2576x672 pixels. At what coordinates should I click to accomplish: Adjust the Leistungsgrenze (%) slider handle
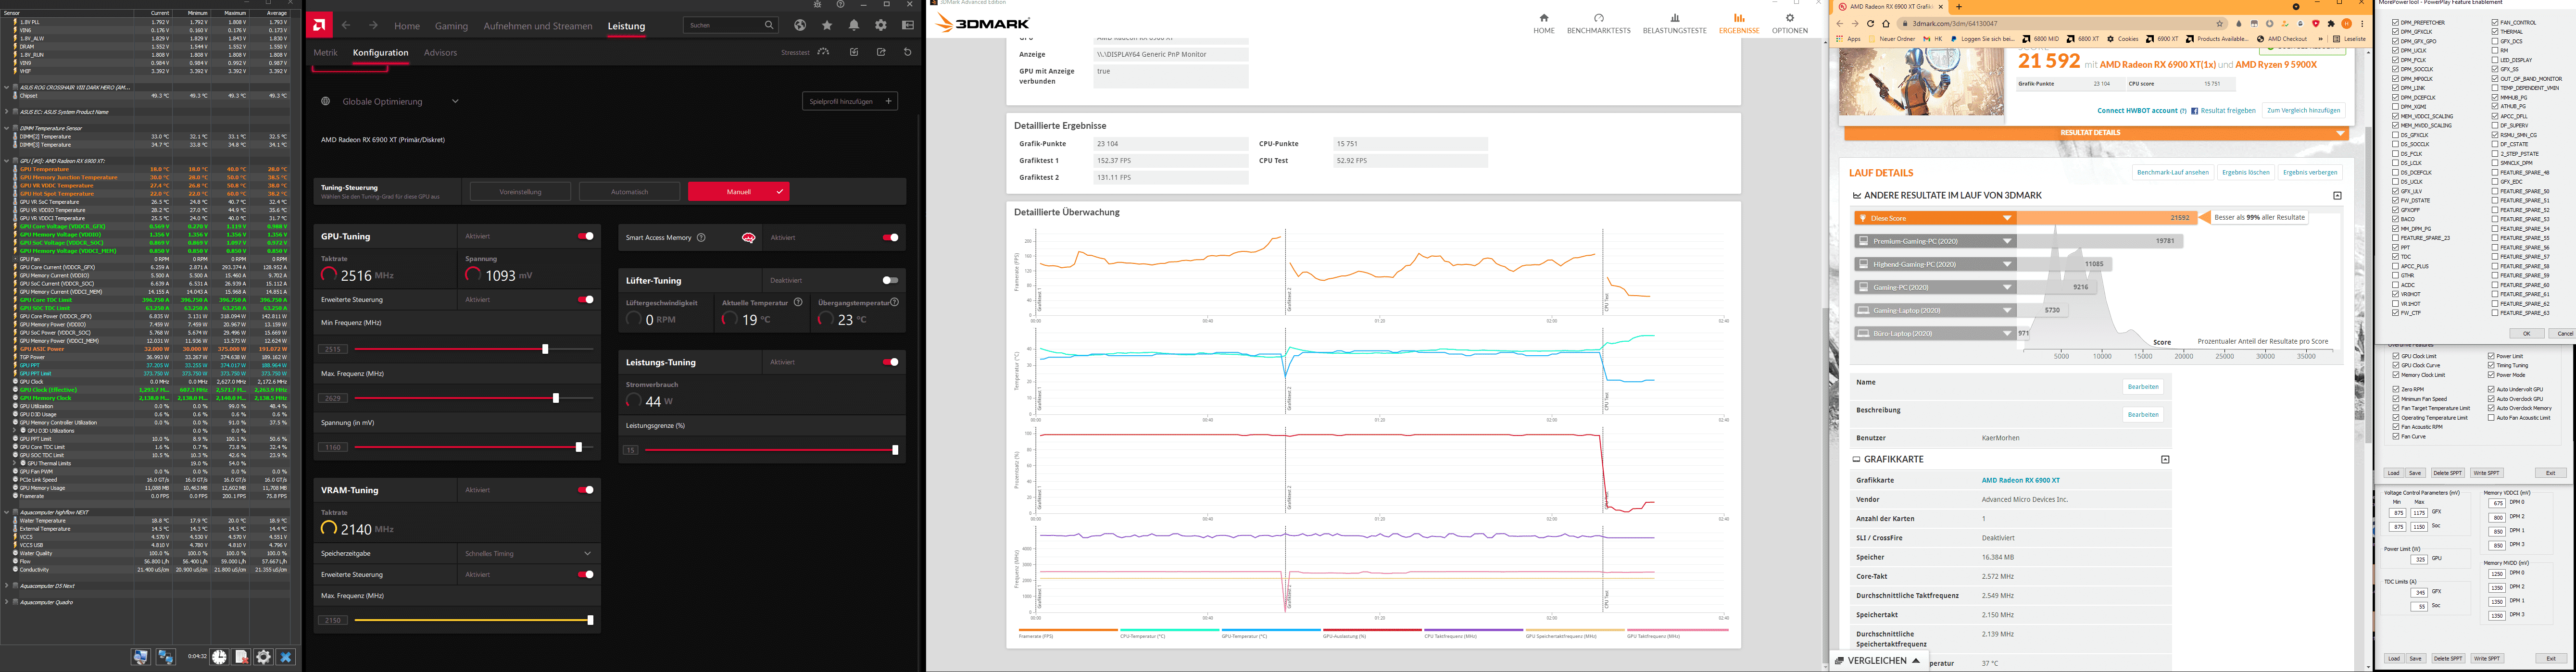point(895,450)
